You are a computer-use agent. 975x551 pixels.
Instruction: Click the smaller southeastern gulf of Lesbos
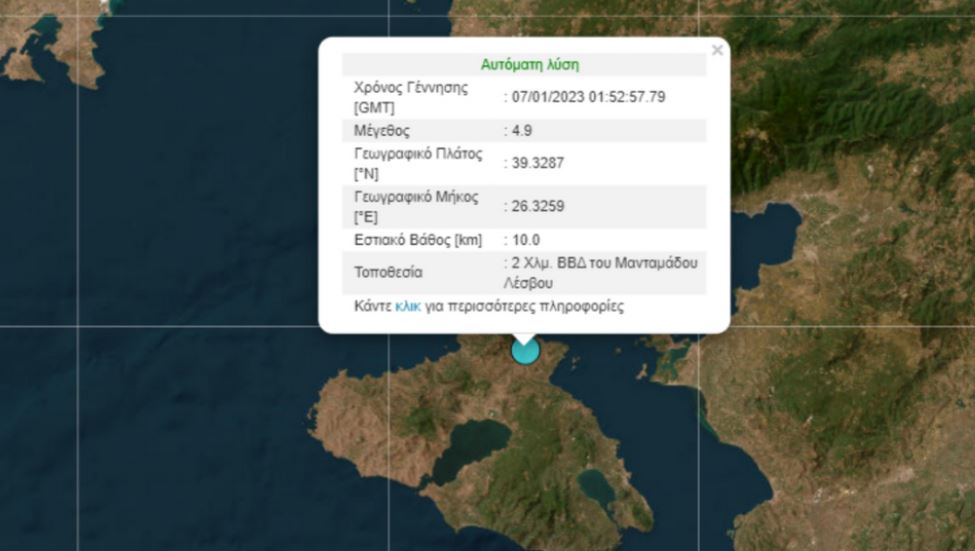pyautogui.click(x=597, y=489)
